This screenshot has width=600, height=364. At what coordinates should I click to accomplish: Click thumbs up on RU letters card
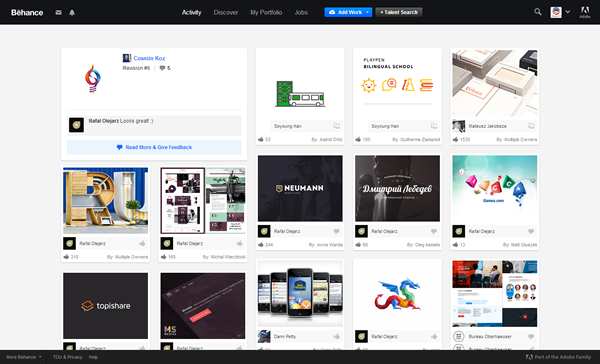142,243
